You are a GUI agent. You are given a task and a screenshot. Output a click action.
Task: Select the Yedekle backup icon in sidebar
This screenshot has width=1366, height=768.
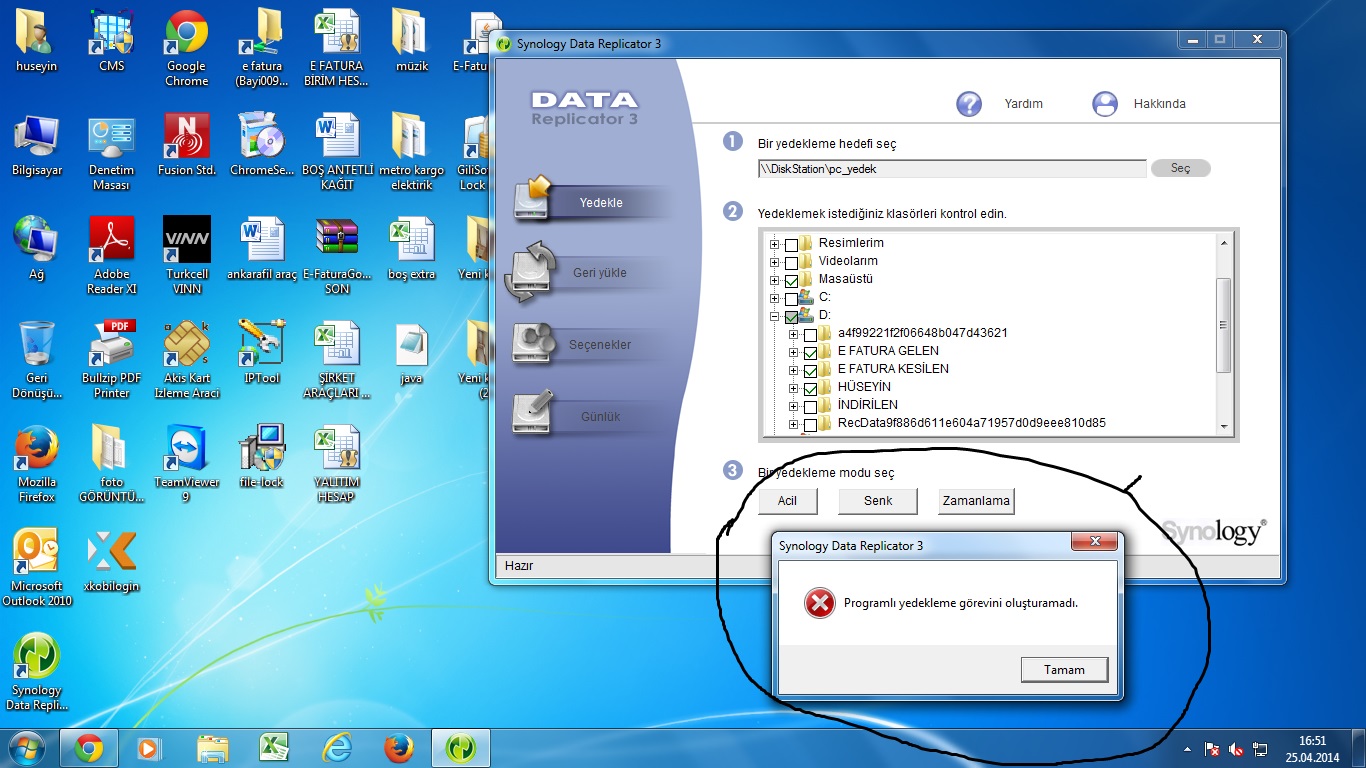click(534, 199)
